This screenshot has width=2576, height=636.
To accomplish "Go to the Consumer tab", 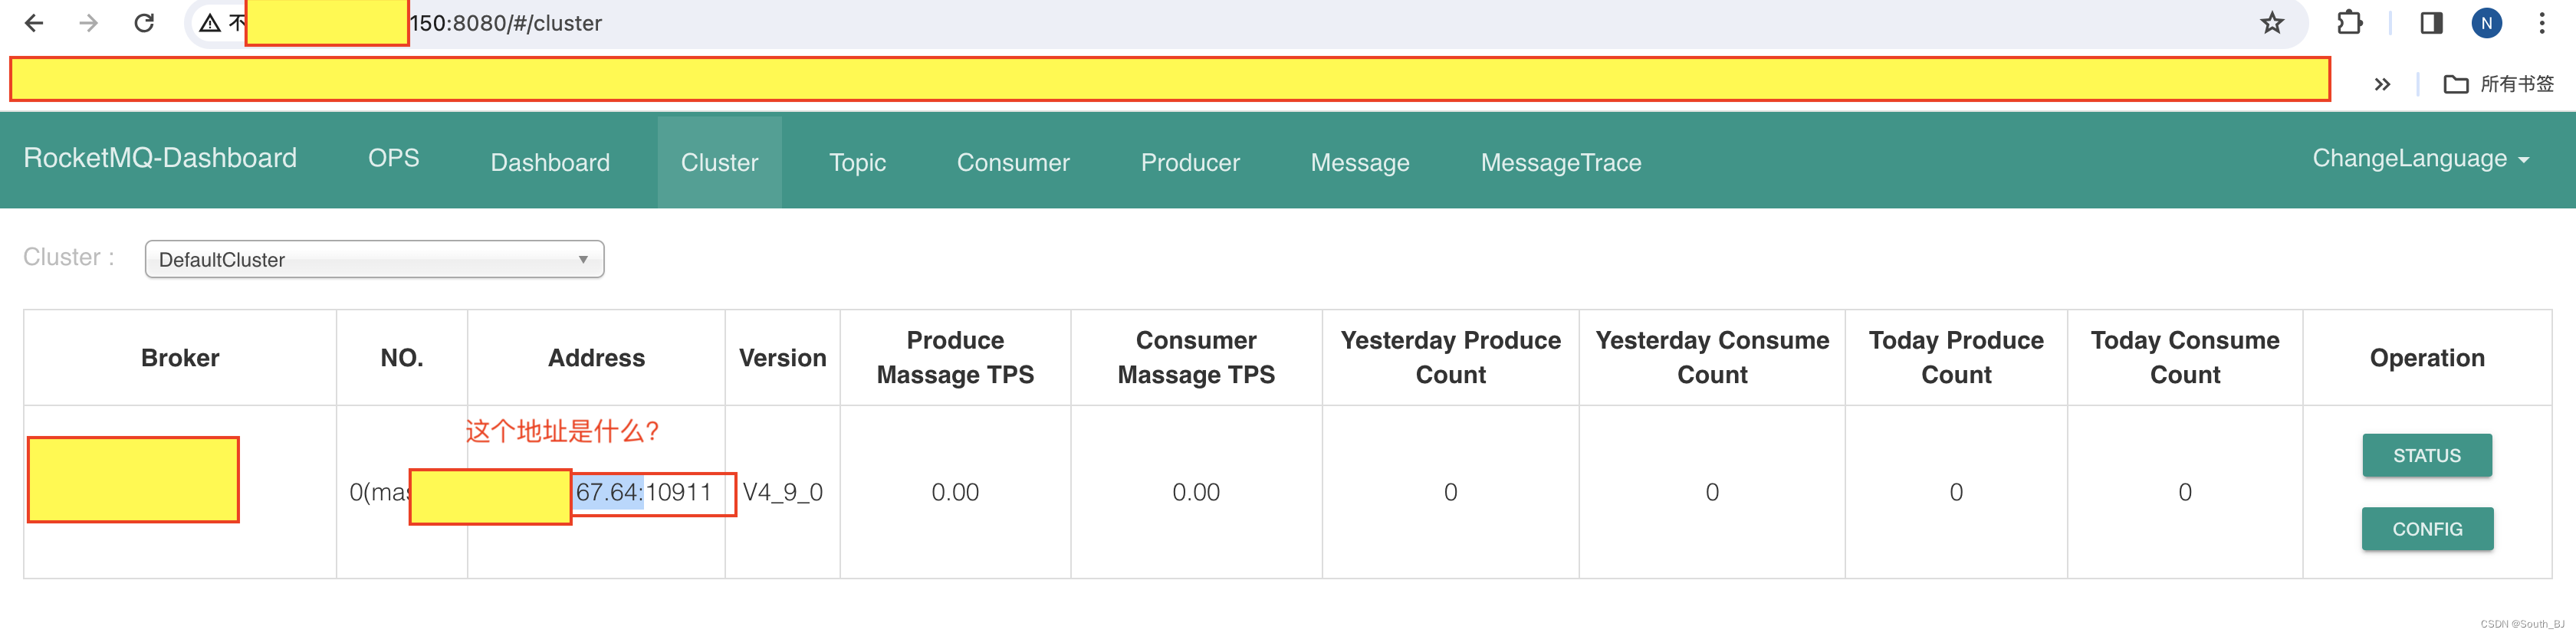I will click(1012, 162).
